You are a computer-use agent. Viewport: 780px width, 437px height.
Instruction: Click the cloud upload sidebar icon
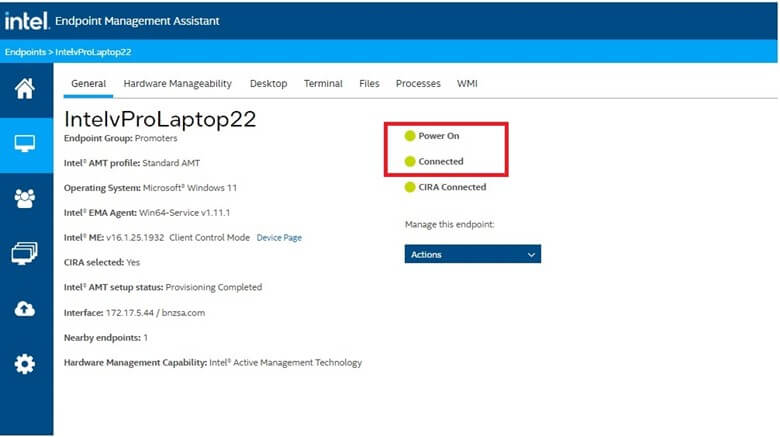click(24, 309)
